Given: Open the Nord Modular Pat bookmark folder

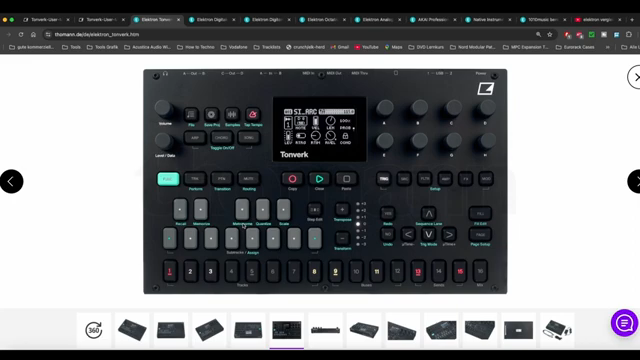Looking at the screenshot, I should tap(473, 47).
